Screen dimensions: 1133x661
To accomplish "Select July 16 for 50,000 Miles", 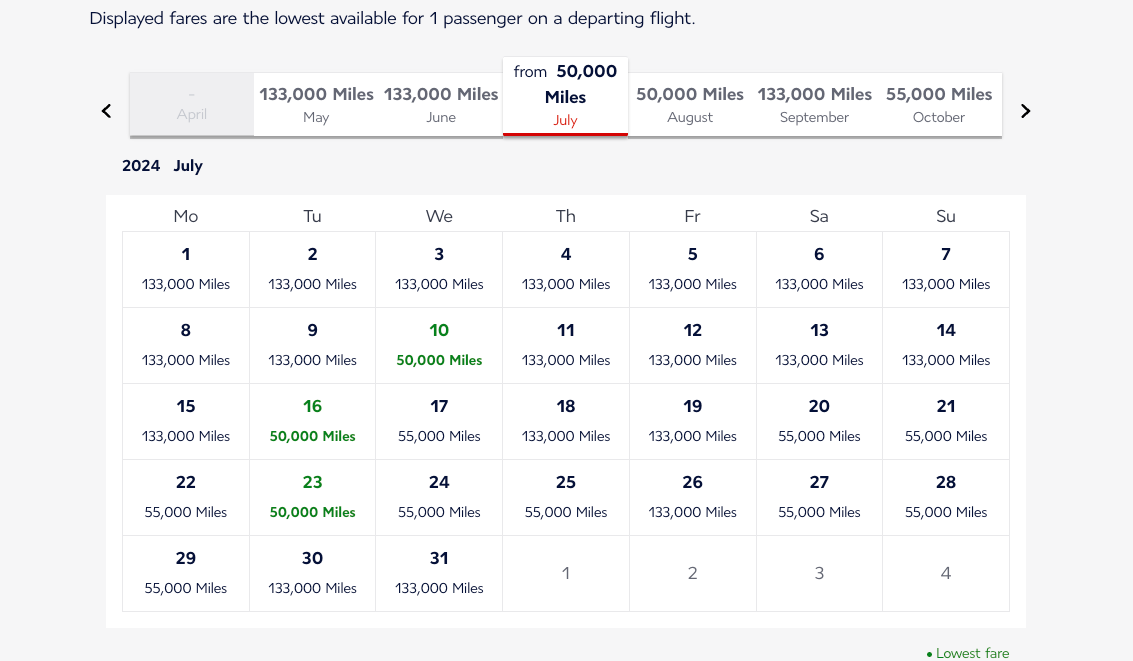I will coord(313,421).
